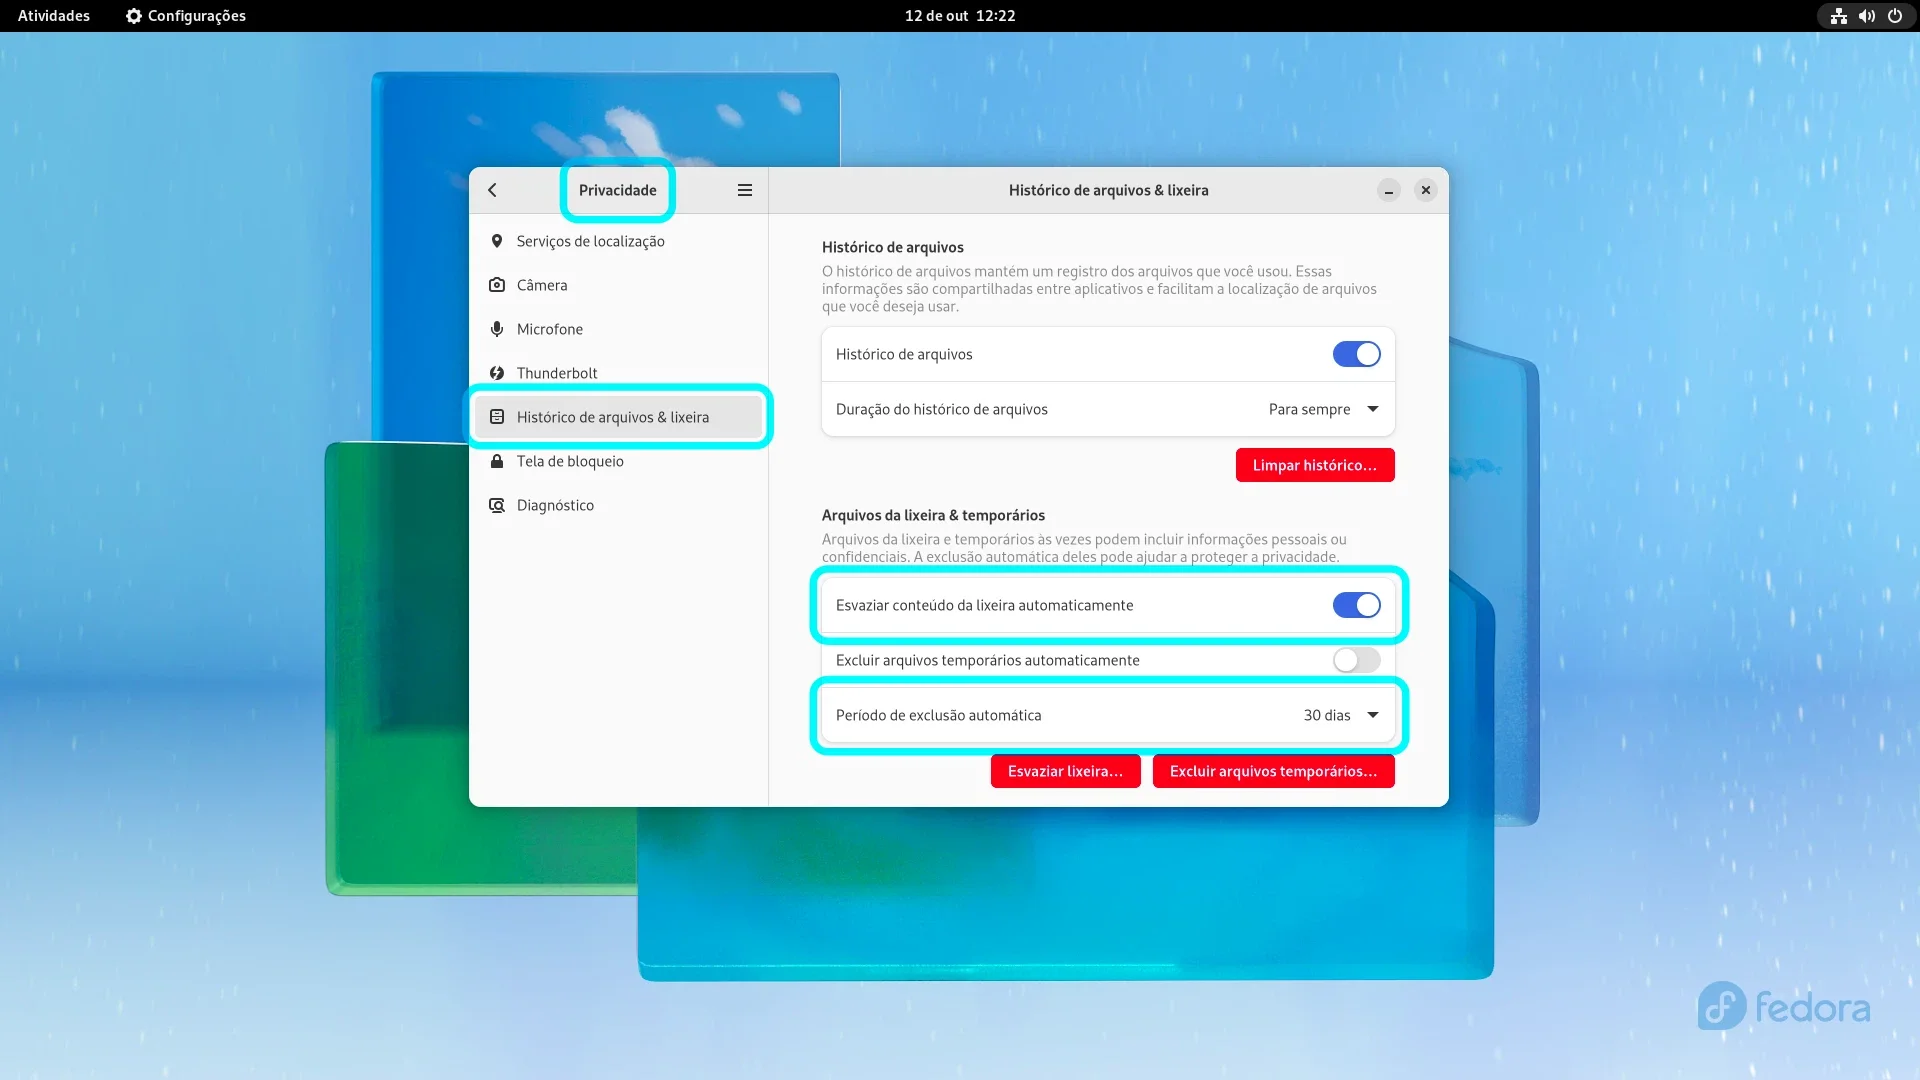
Task: Open the 30 dias exclusion period dropdown
Action: click(x=1341, y=715)
